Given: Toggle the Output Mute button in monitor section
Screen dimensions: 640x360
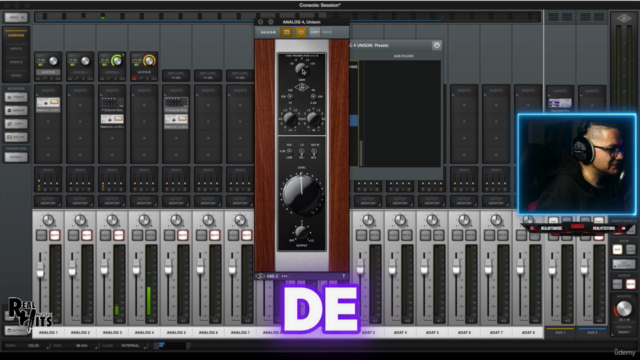Looking at the screenshot, I should coord(631,284).
